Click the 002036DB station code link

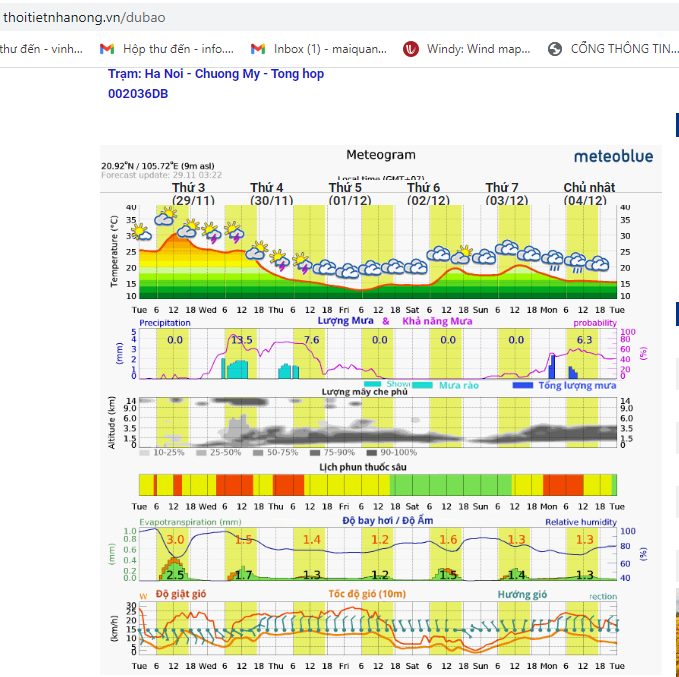[x=138, y=94]
